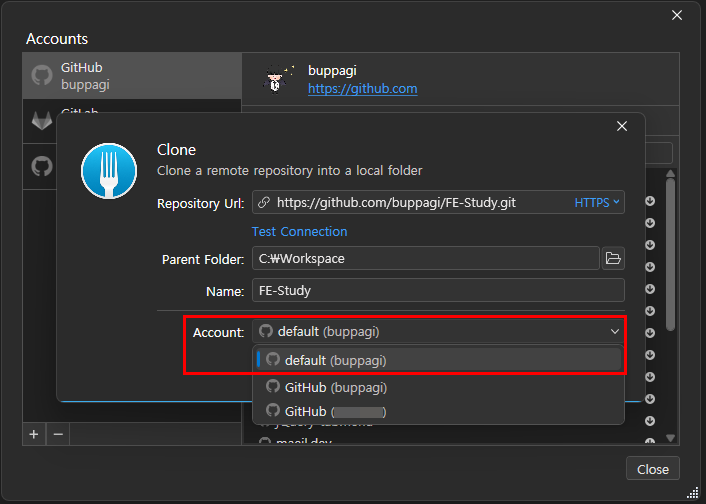The image size is (706, 504).
Task: Choose the GitHub option with hidden name
Action: 438,411
